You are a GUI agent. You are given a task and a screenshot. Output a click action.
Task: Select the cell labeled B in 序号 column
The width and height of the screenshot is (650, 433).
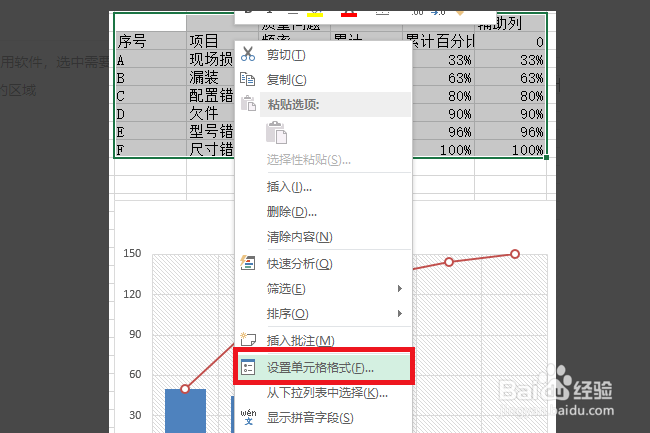pyautogui.click(x=150, y=77)
